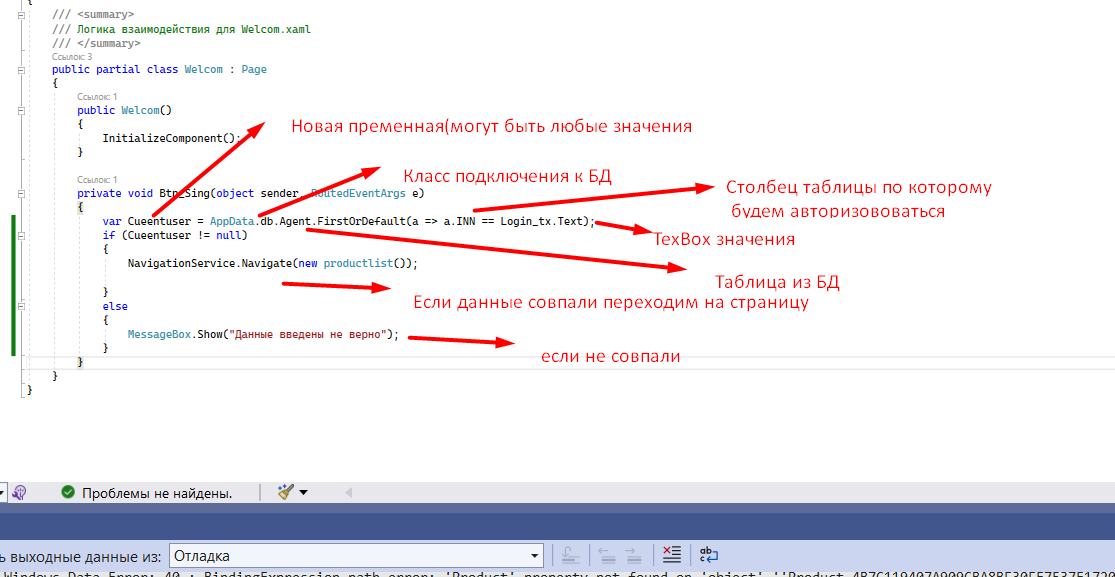1115x577 pixels.
Task: Click 'public partial class' keywords
Action: [x=115, y=70]
